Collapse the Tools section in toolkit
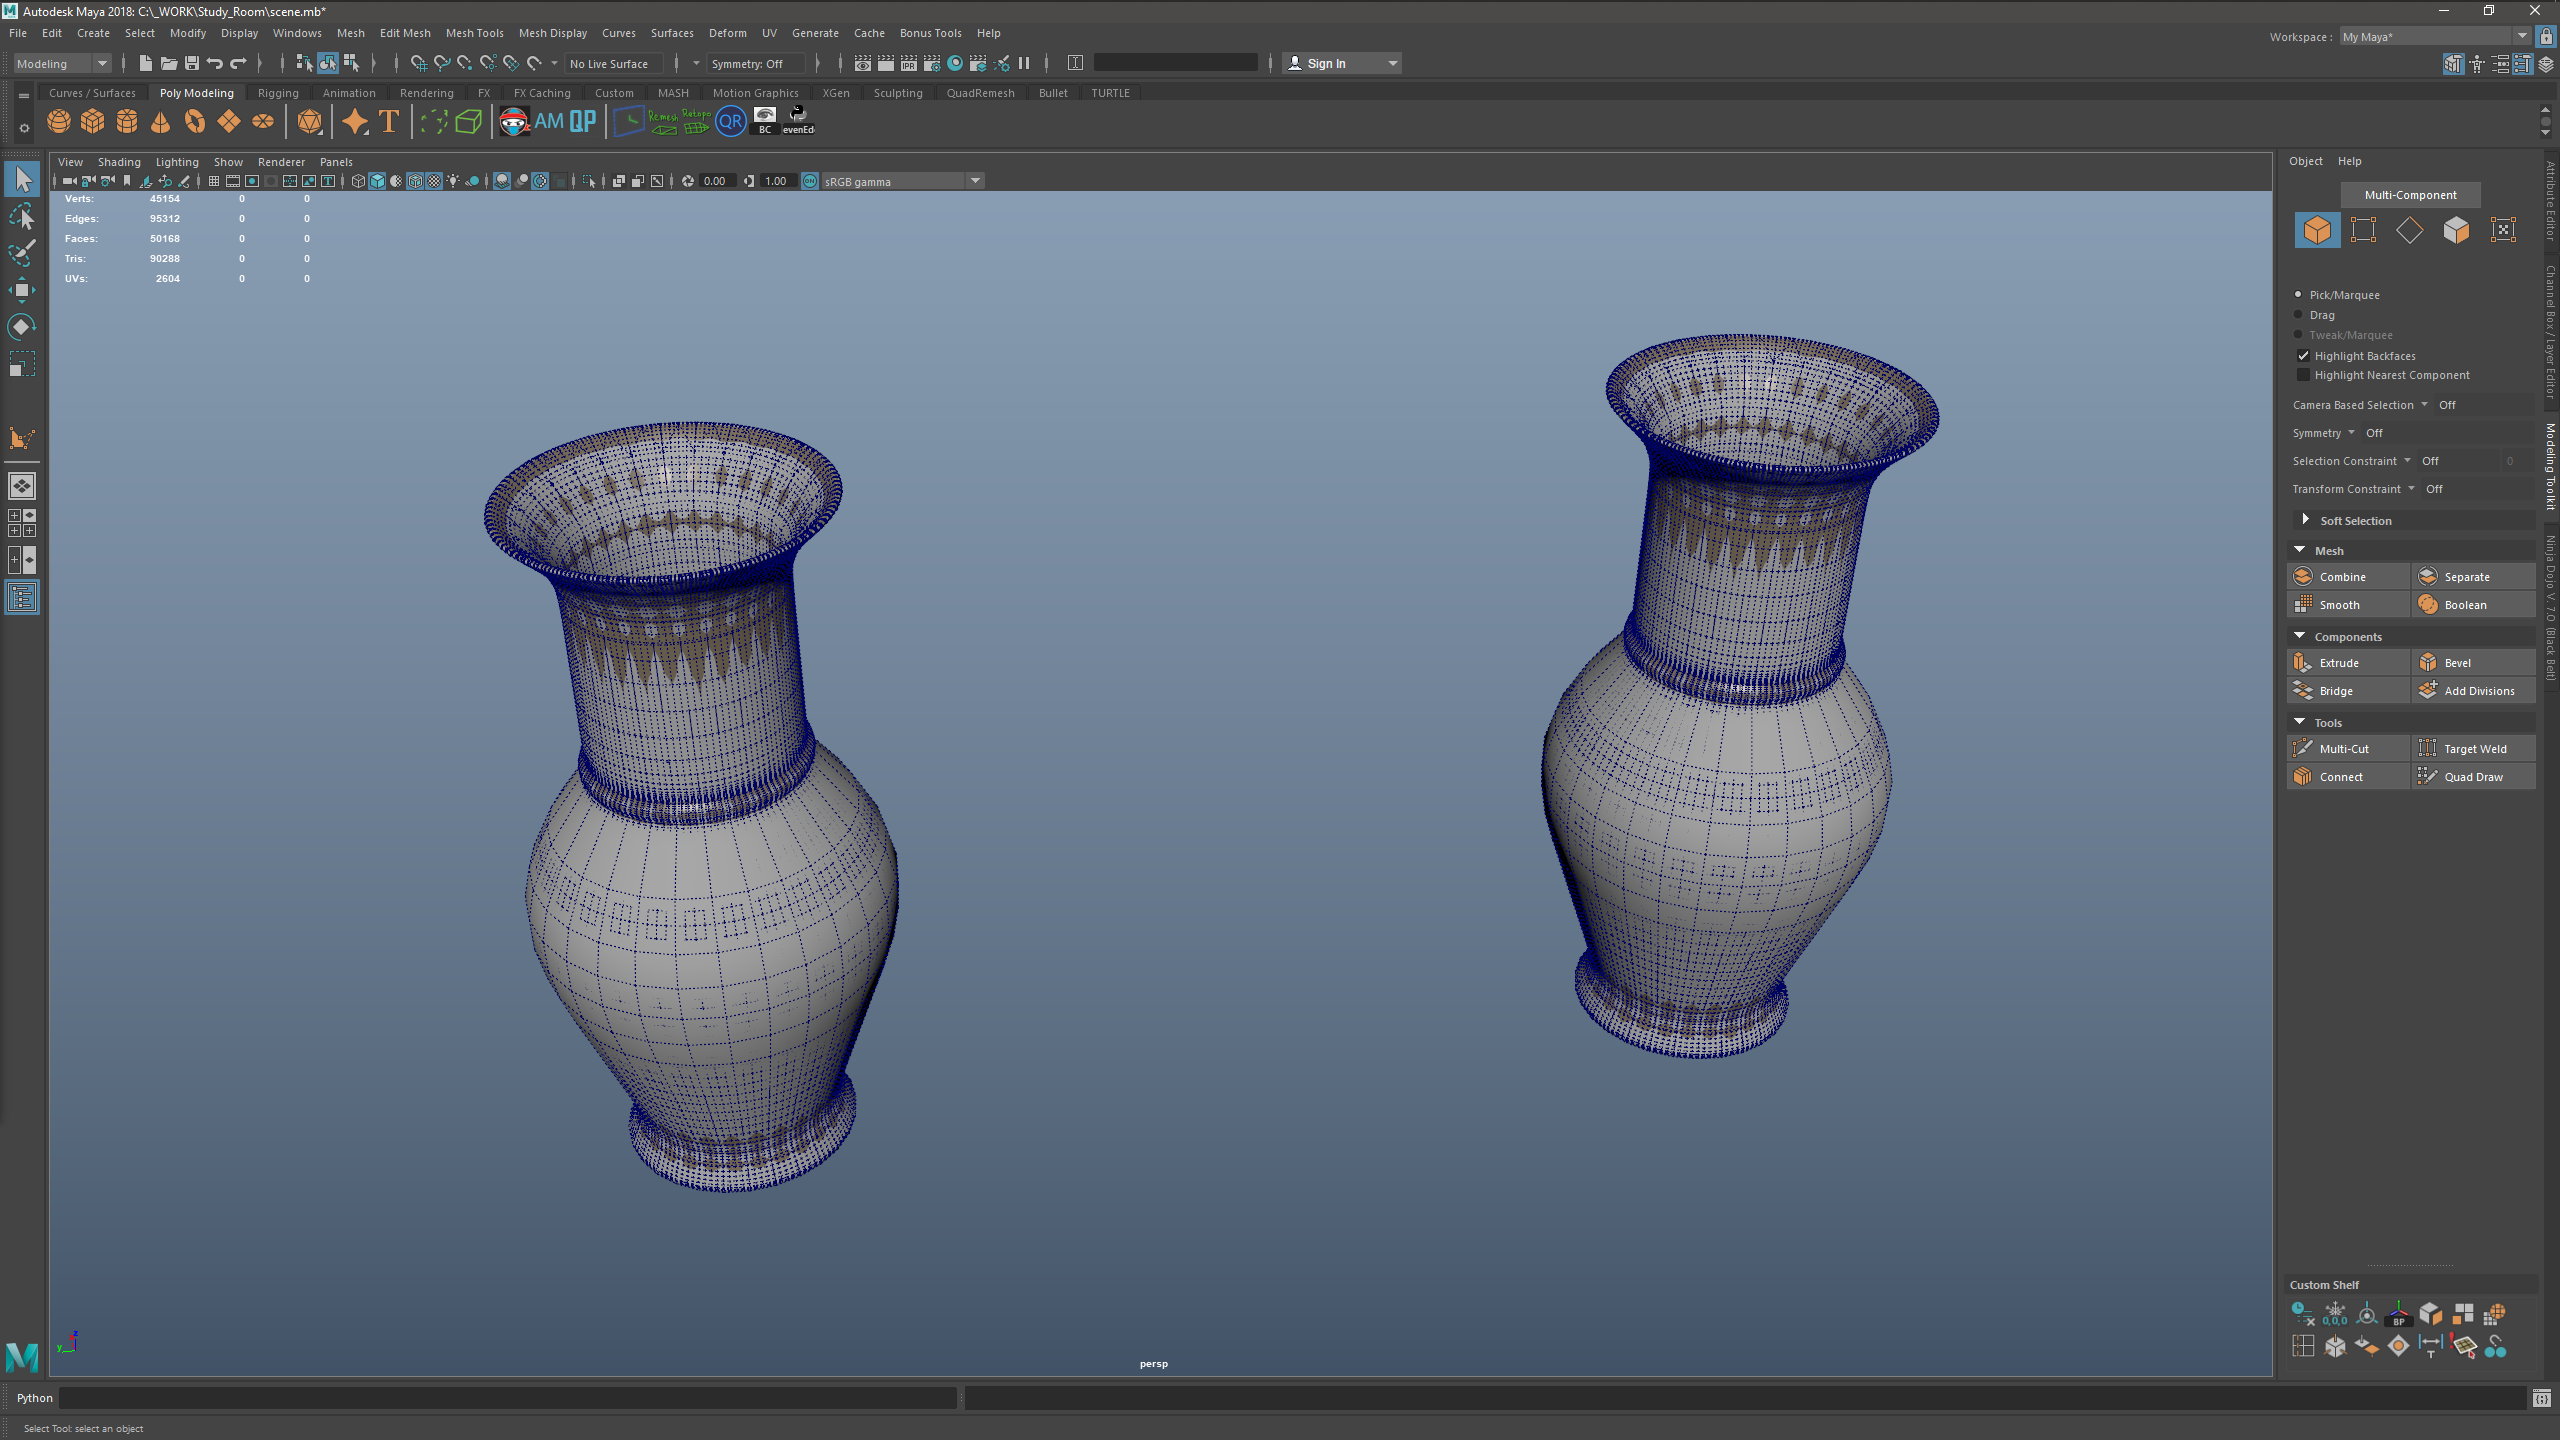 (x=2300, y=722)
